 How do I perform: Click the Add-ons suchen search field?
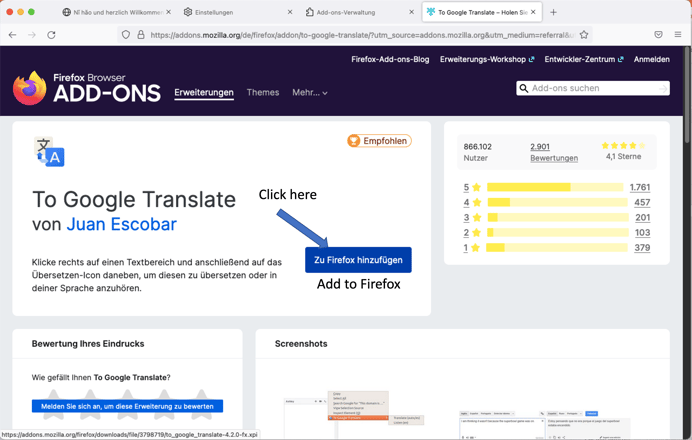pyautogui.click(x=592, y=88)
